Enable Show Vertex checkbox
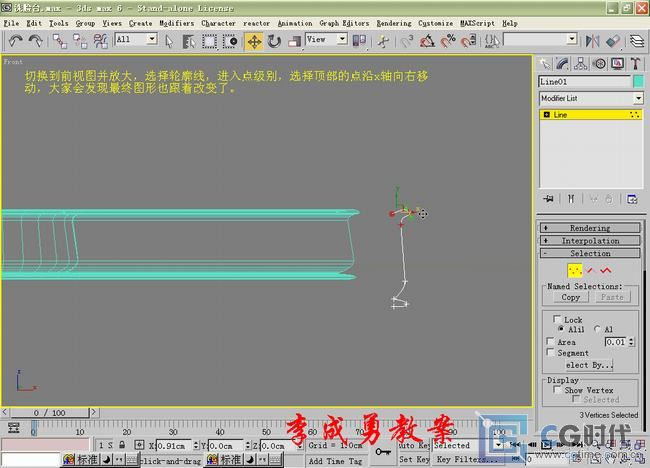Viewport: 650px width, 468px height. (x=558, y=390)
